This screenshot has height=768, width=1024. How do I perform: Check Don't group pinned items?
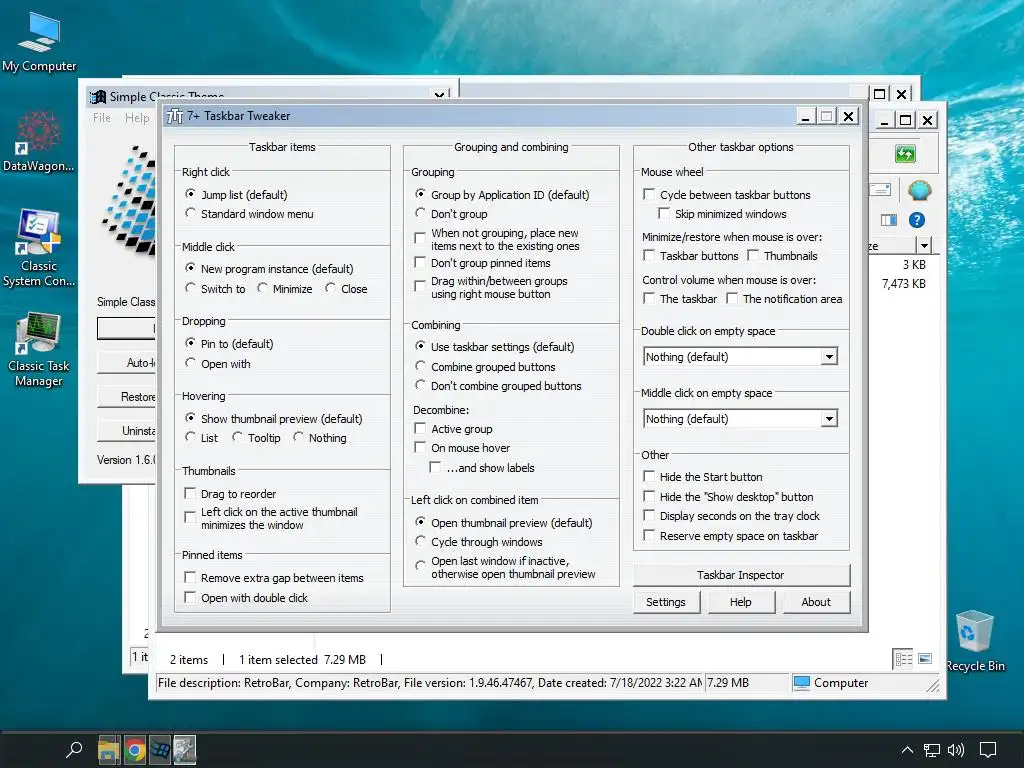420,262
